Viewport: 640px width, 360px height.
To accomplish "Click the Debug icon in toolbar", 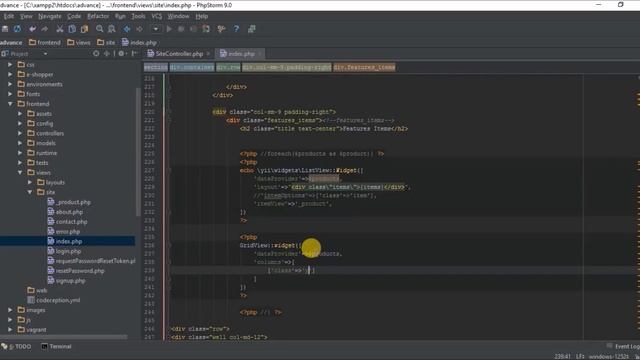I will tap(181, 29).
